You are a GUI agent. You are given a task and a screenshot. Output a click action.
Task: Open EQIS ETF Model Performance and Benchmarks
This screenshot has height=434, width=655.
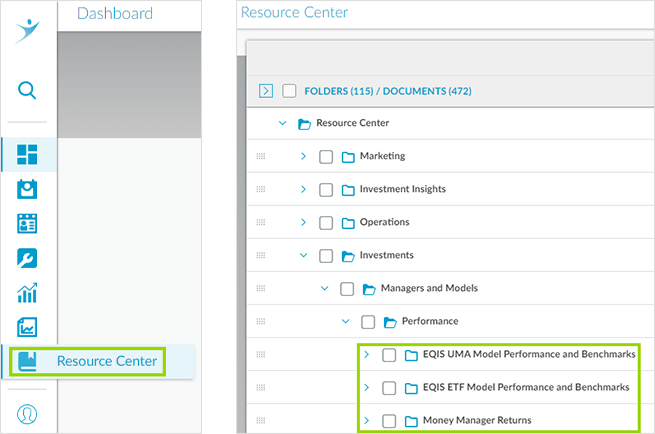pyautogui.click(x=526, y=387)
